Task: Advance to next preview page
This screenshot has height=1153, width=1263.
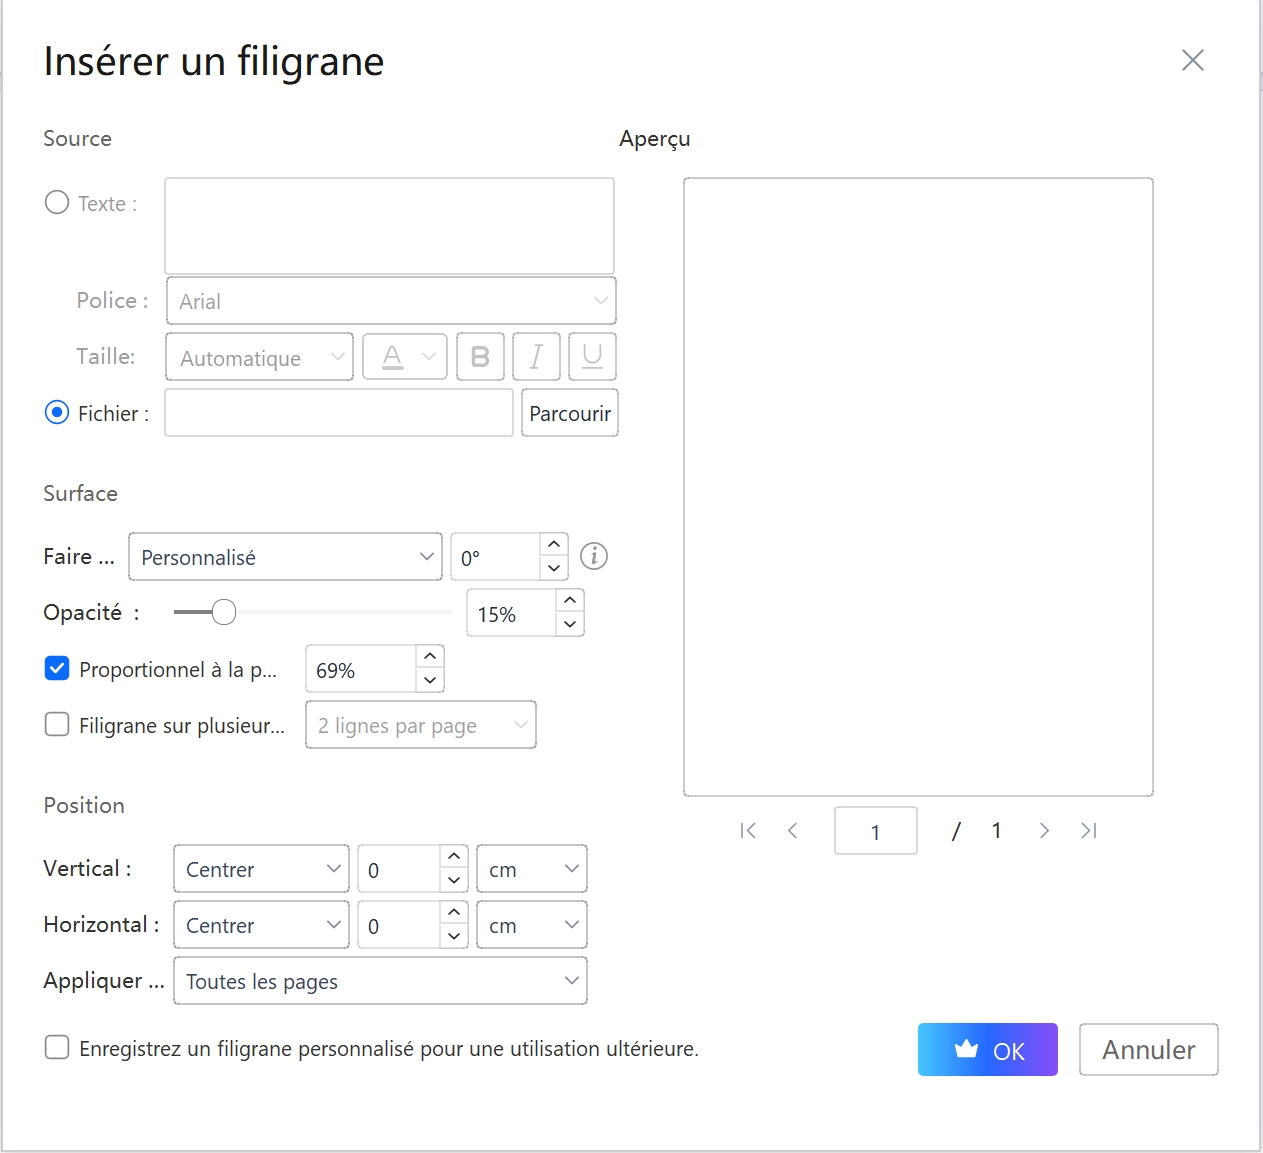Action: (1044, 830)
